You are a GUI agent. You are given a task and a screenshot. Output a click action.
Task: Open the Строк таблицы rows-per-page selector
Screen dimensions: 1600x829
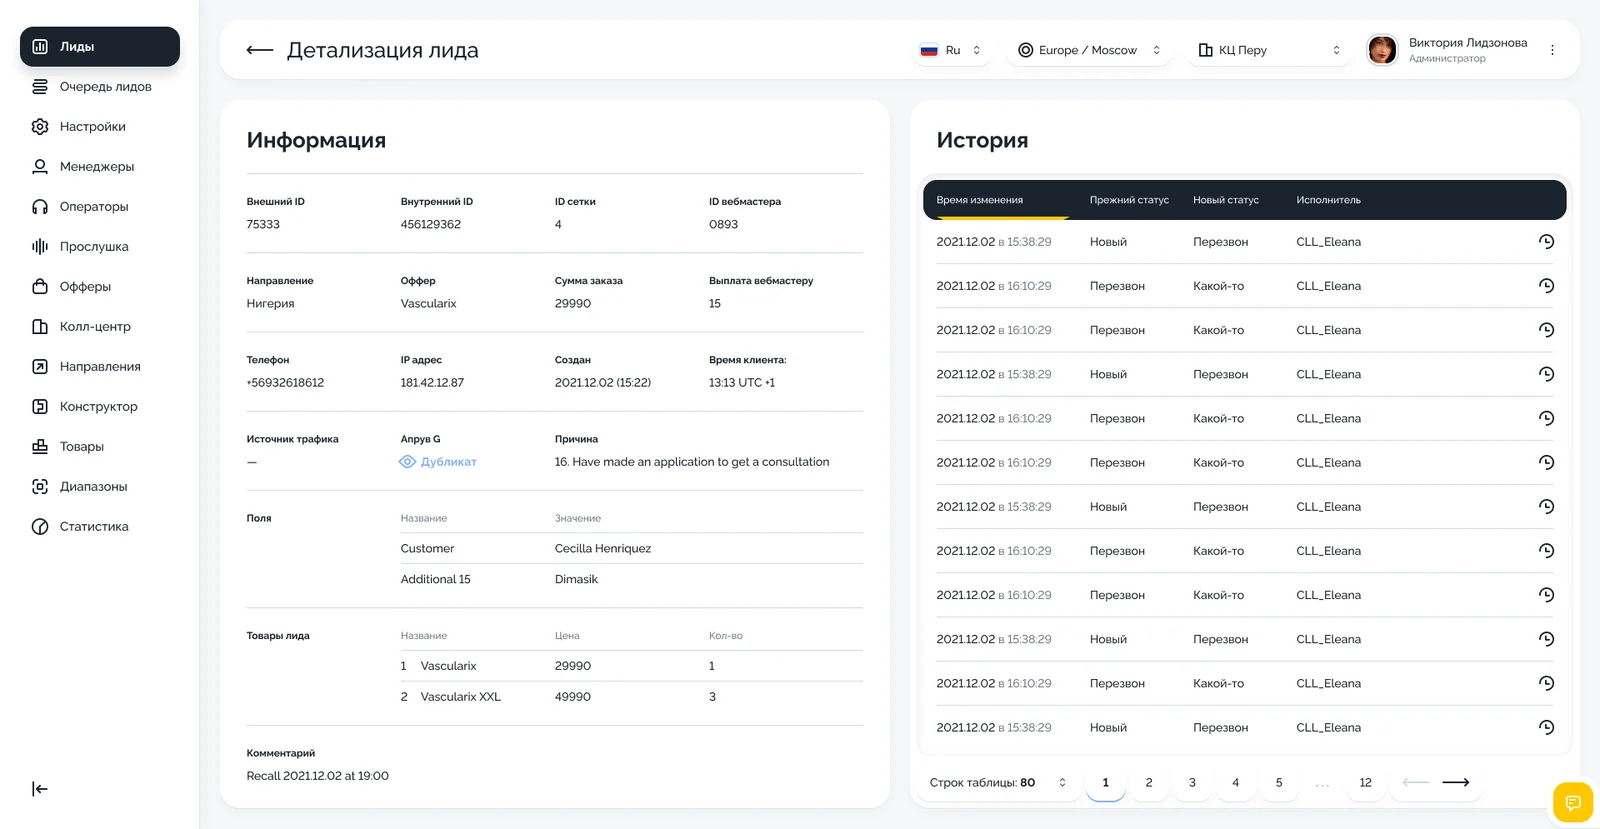(x=997, y=783)
